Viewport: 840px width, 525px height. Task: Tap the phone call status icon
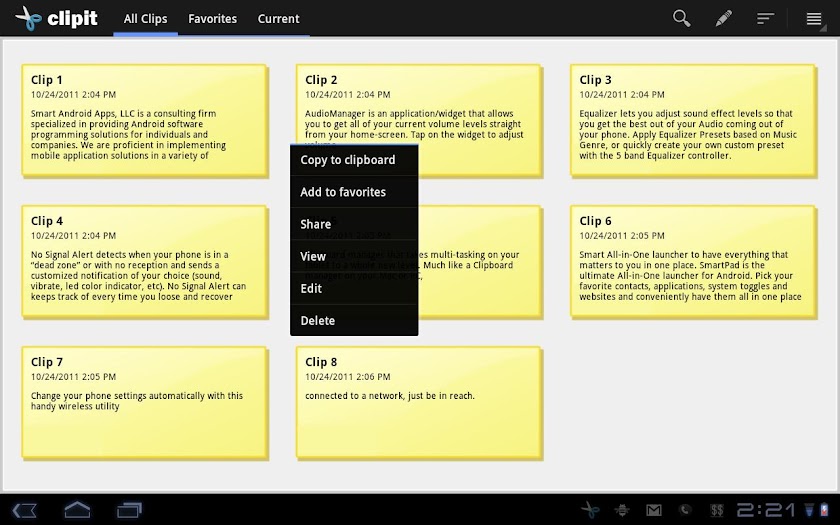[685, 510]
